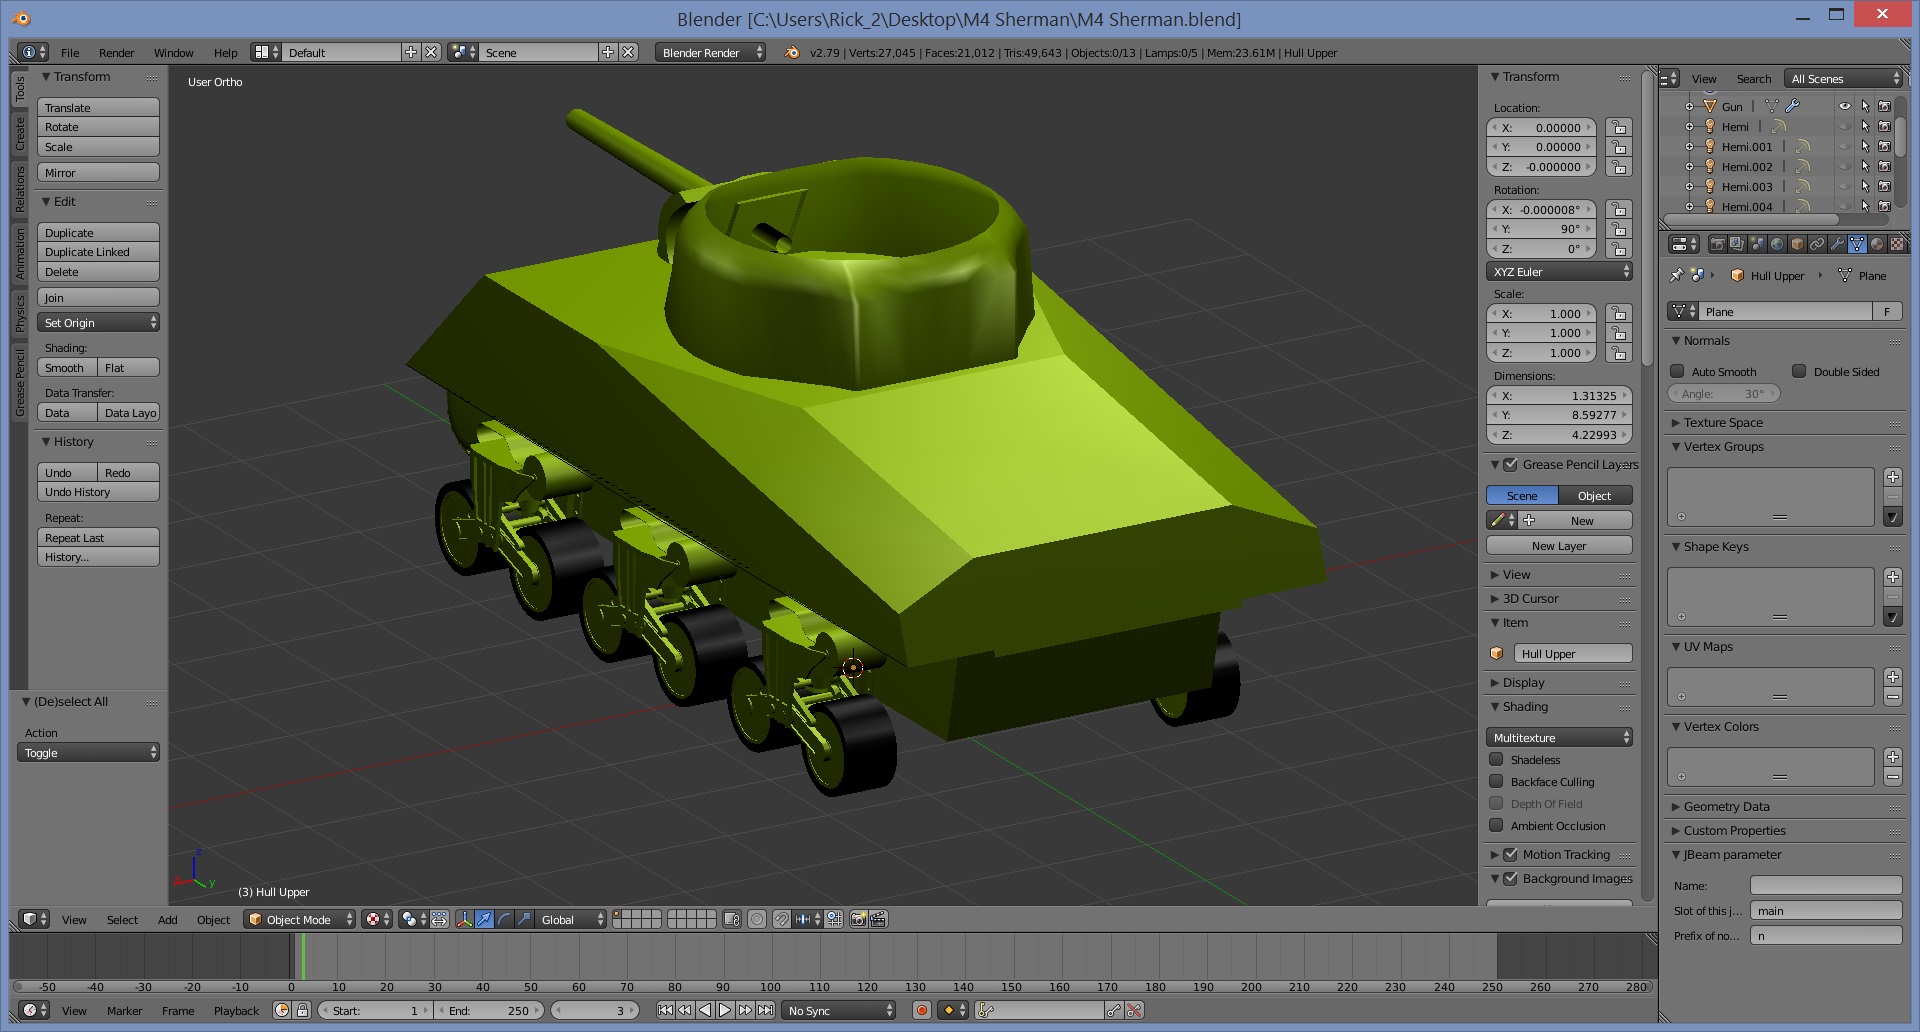The height and width of the screenshot is (1032, 1920).
Task: Switch to the Create tool shelf tab
Action: (19, 134)
